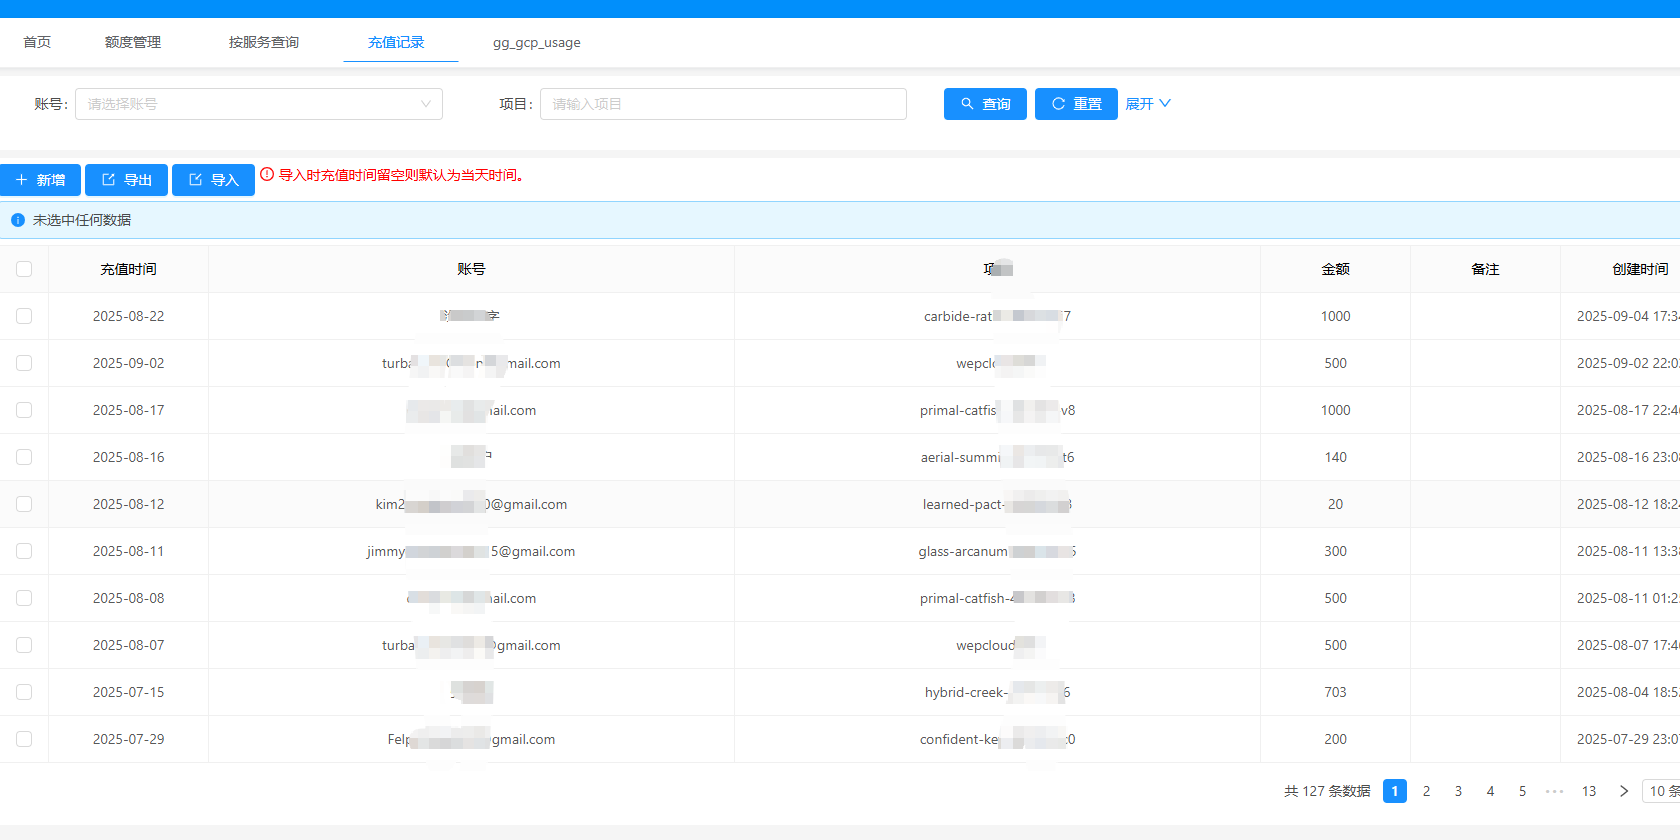Open the 按服务查询 tab
The height and width of the screenshot is (840, 1680).
(263, 42)
